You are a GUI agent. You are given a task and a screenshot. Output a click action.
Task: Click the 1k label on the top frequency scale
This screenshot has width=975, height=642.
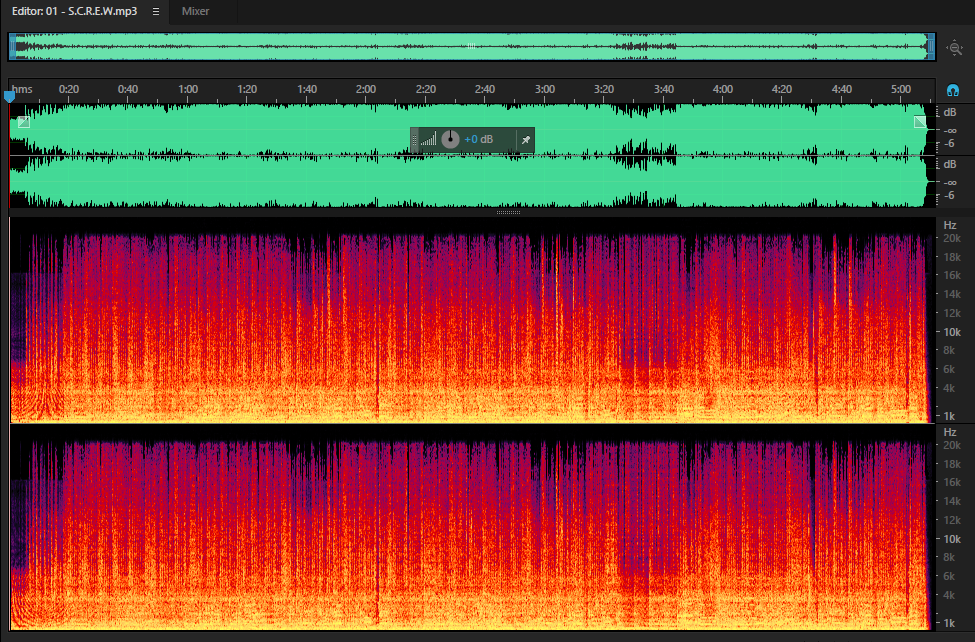point(950,416)
